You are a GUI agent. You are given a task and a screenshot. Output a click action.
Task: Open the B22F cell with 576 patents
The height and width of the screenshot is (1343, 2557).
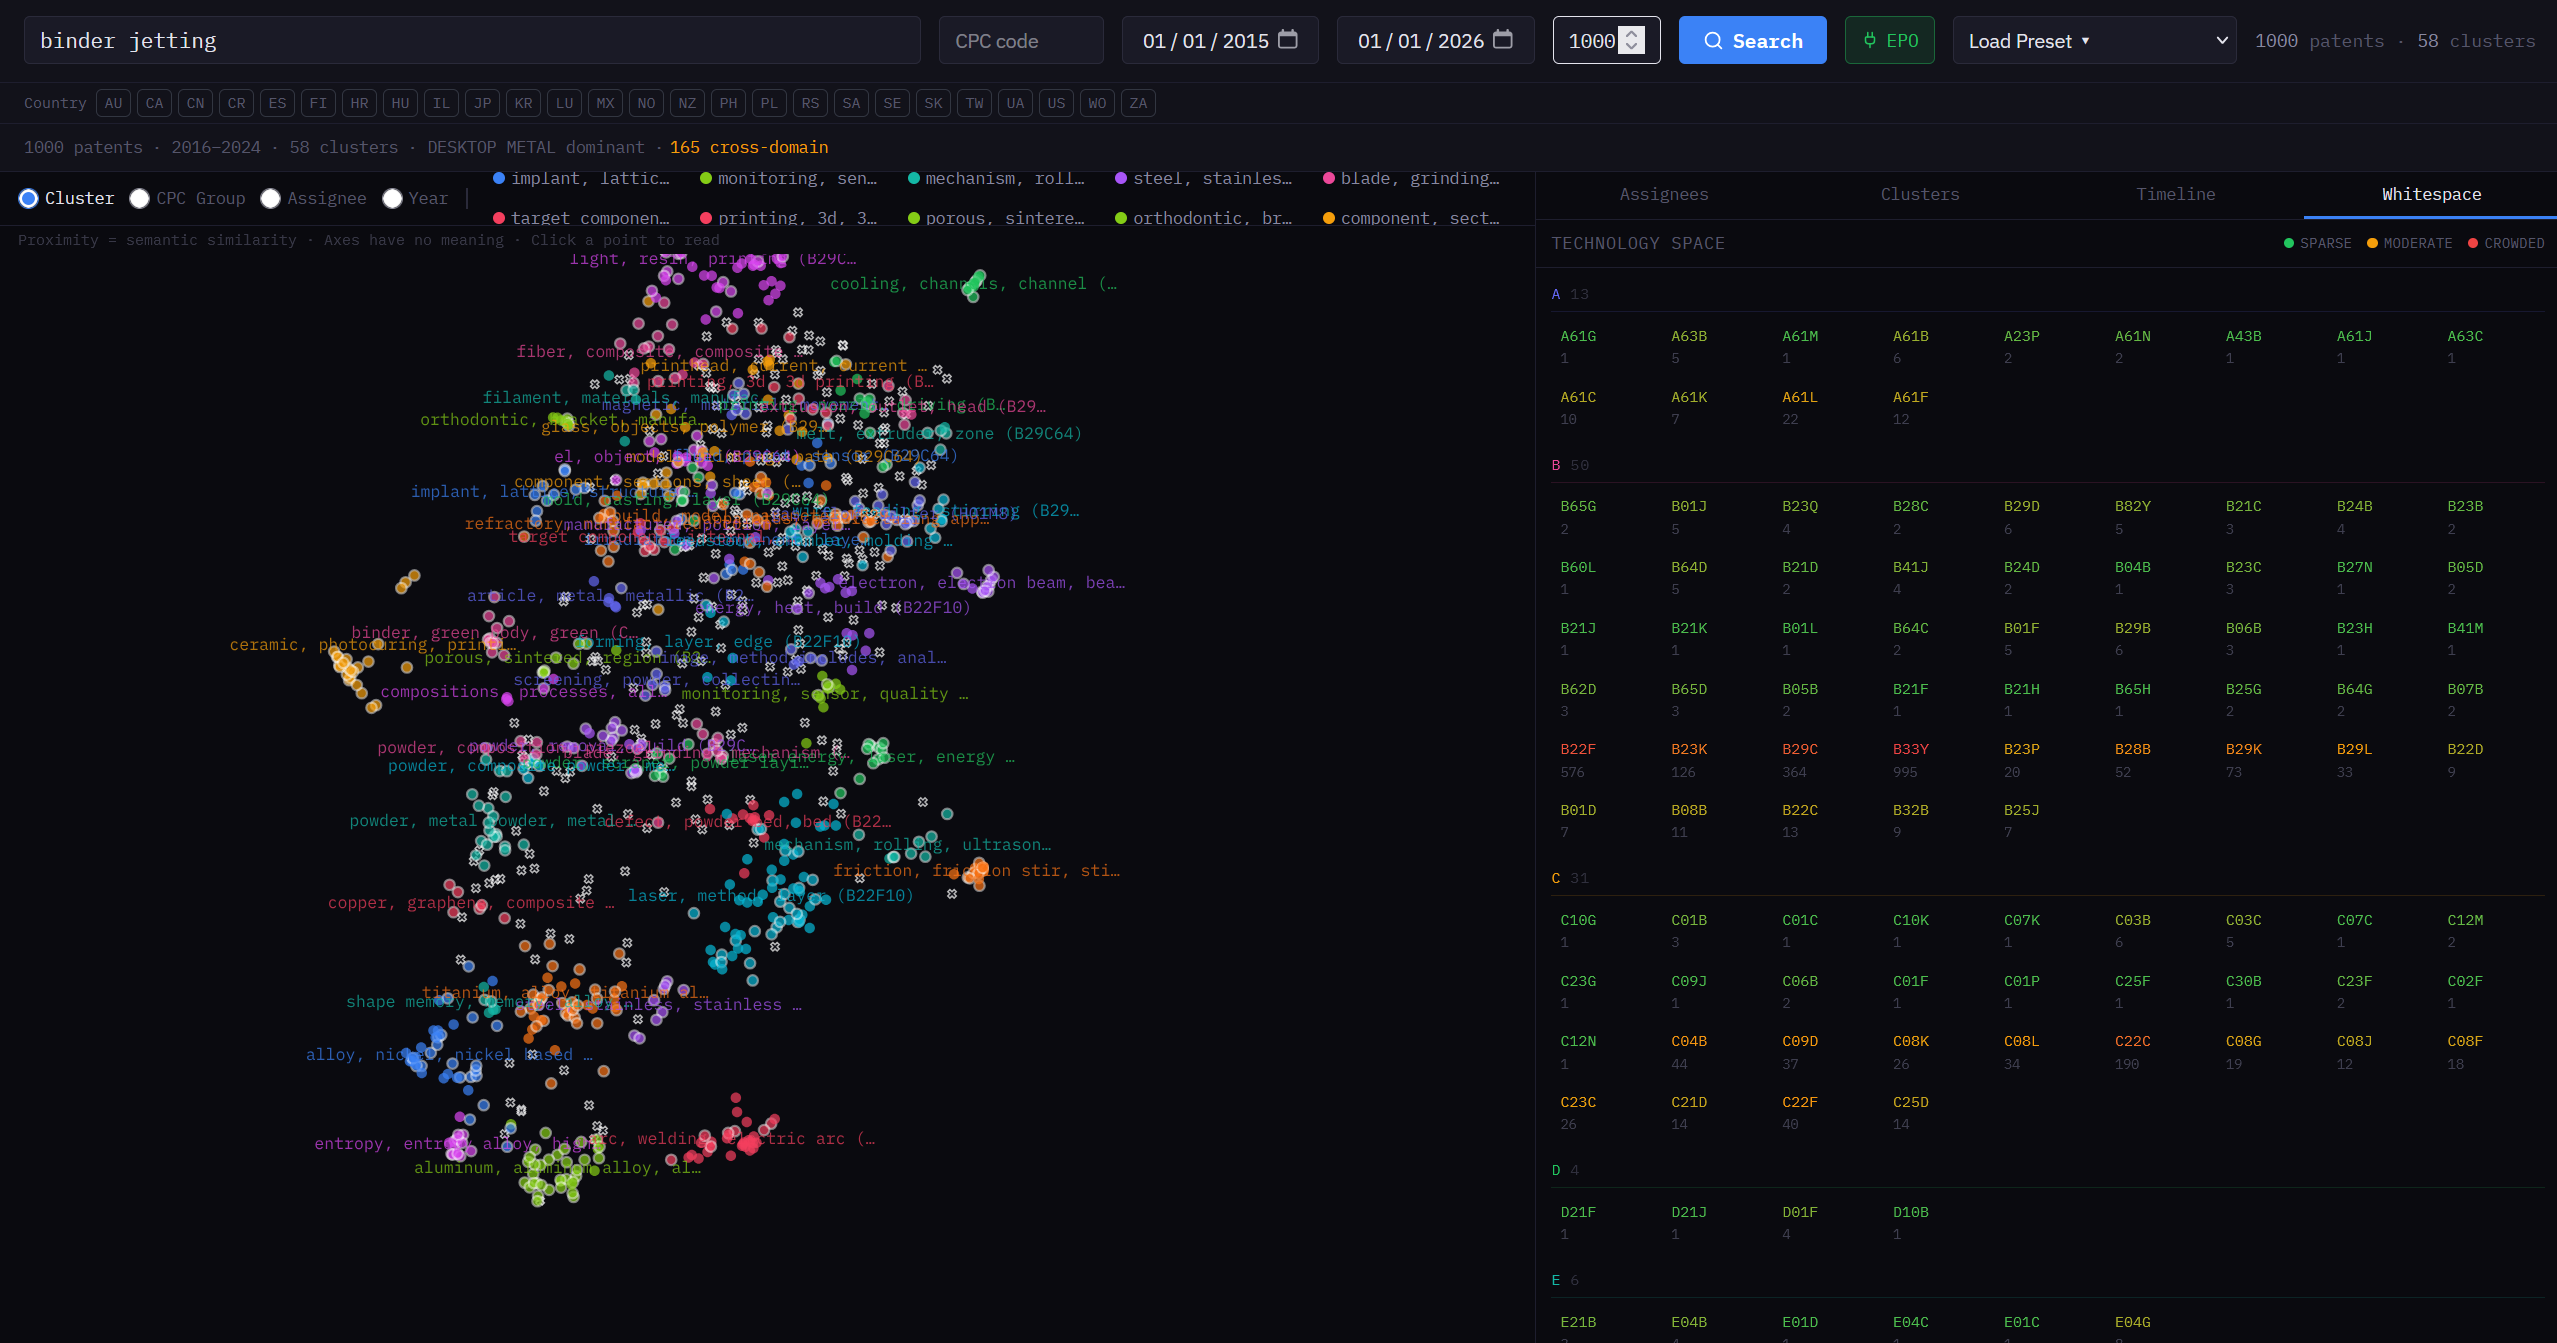point(1605,760)
